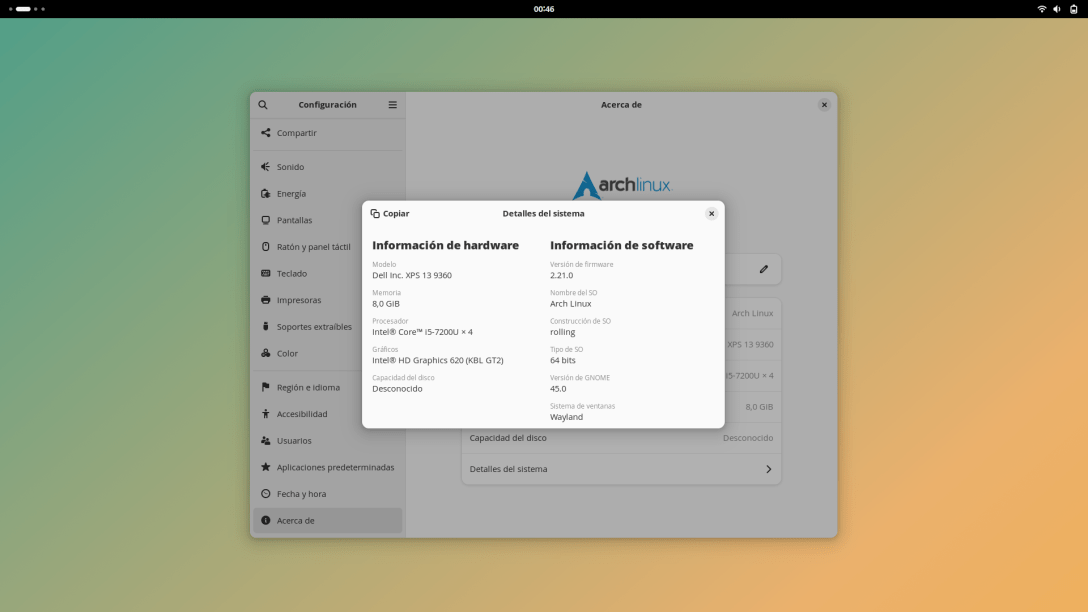This screenshot has height=612, width=1088.
Task: Click the USB drive icon beside Soportes extraíbles
Action: pyautogui.click(x=266, y=326)
